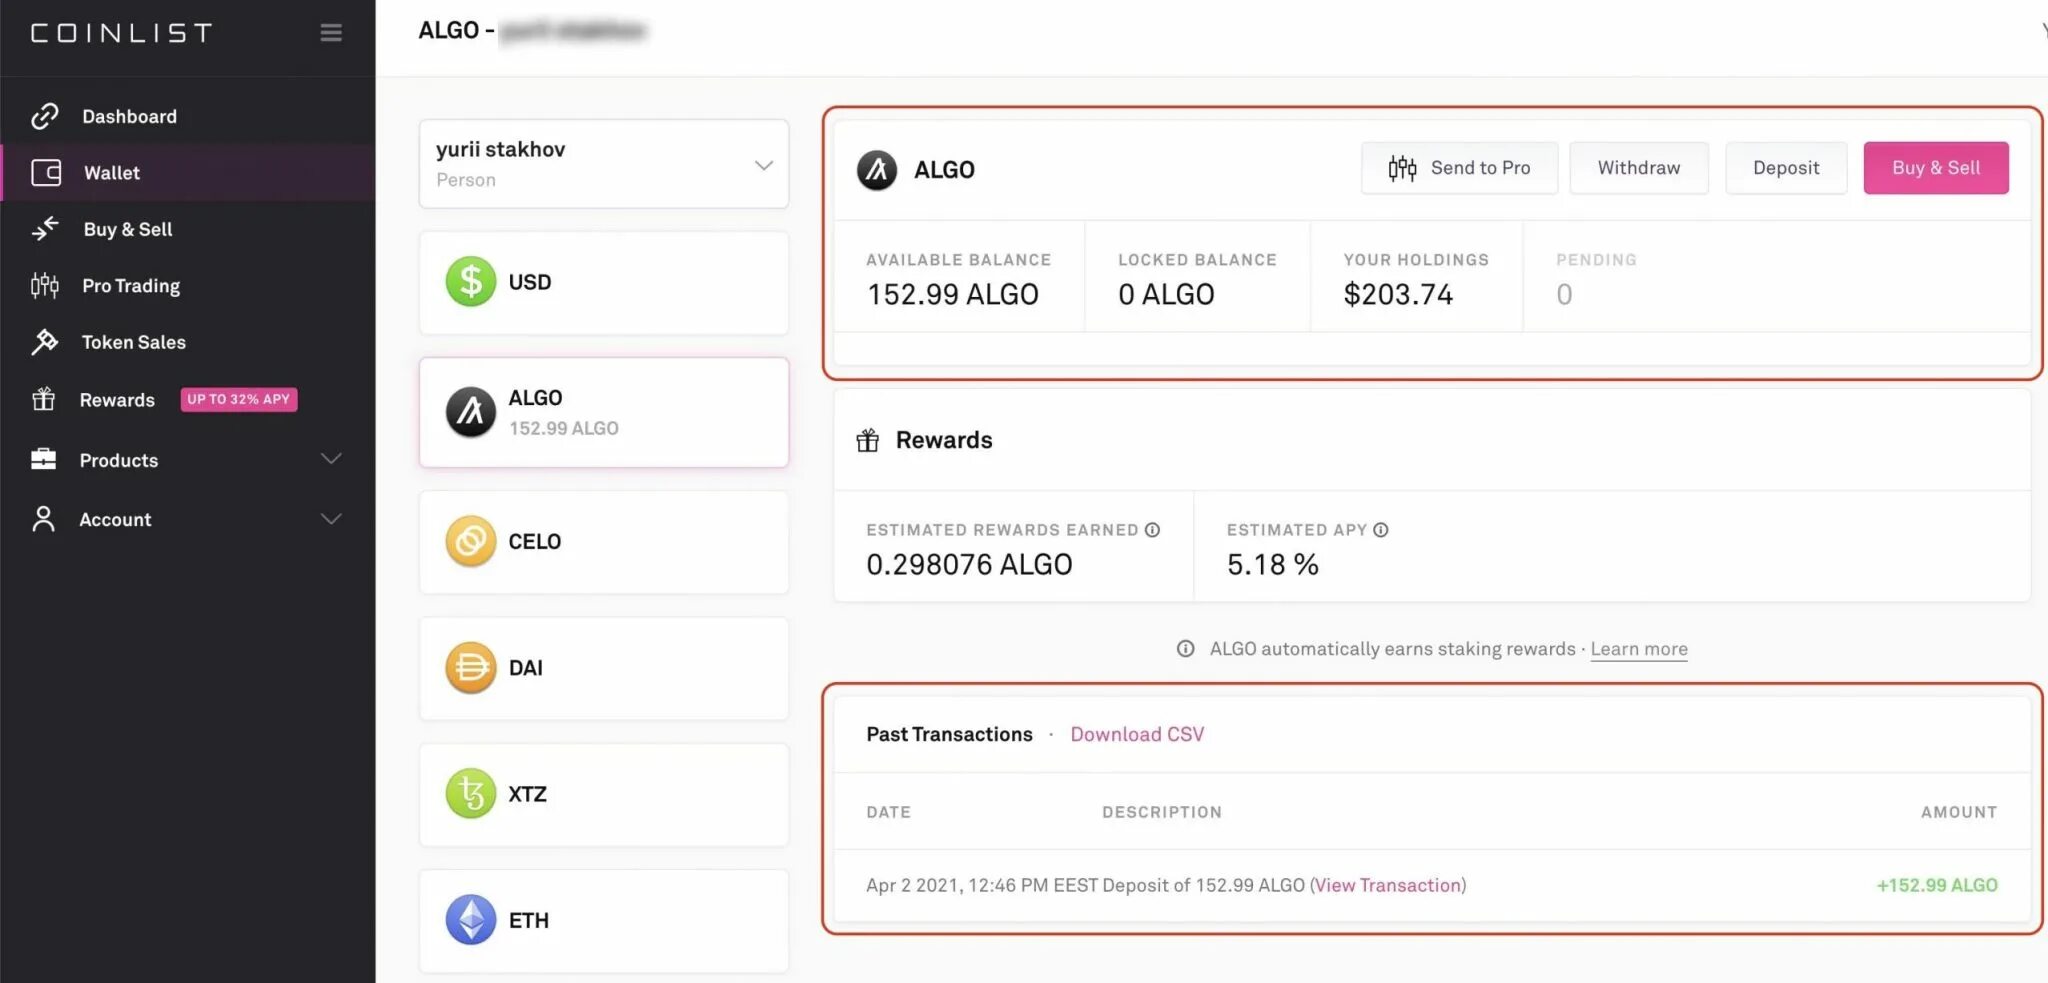Click the USD dollar coin icon
Image resolution: width=2048 pixels, height=983 pixels.
click(x=471, y=282)
